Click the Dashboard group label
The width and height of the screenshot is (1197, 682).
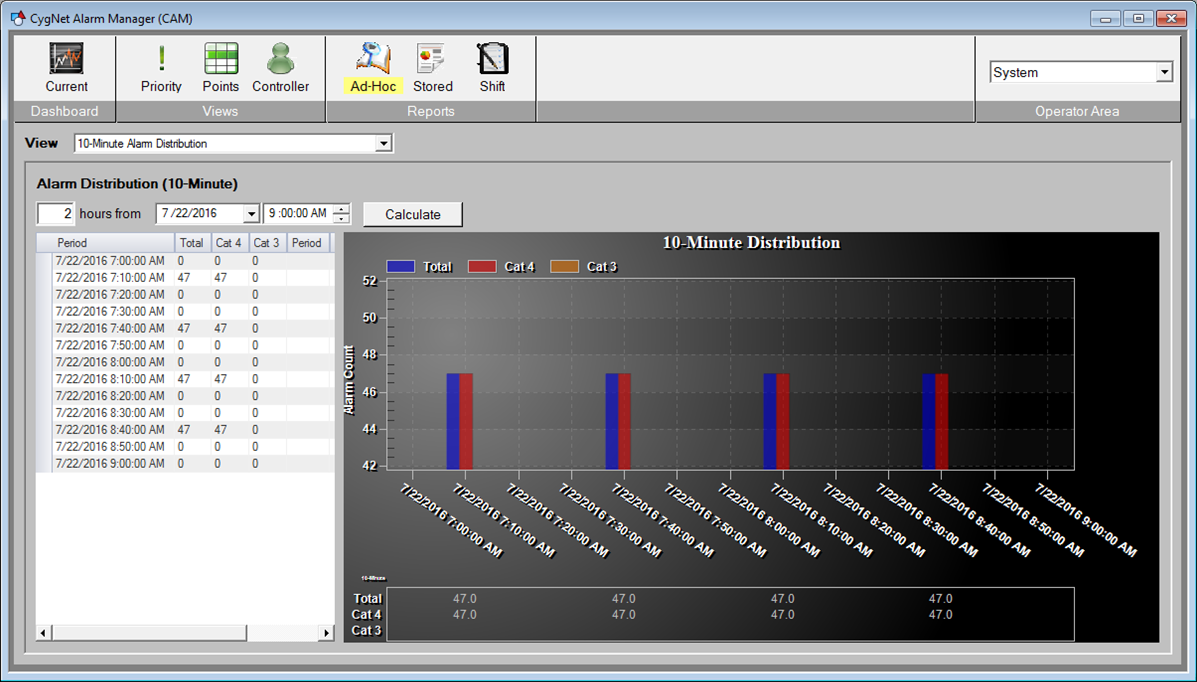[65, 112]
